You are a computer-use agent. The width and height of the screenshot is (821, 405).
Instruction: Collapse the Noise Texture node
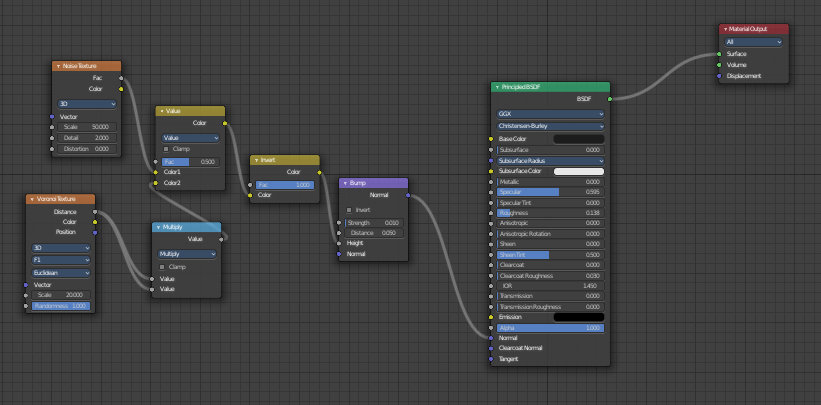[58, 67]
